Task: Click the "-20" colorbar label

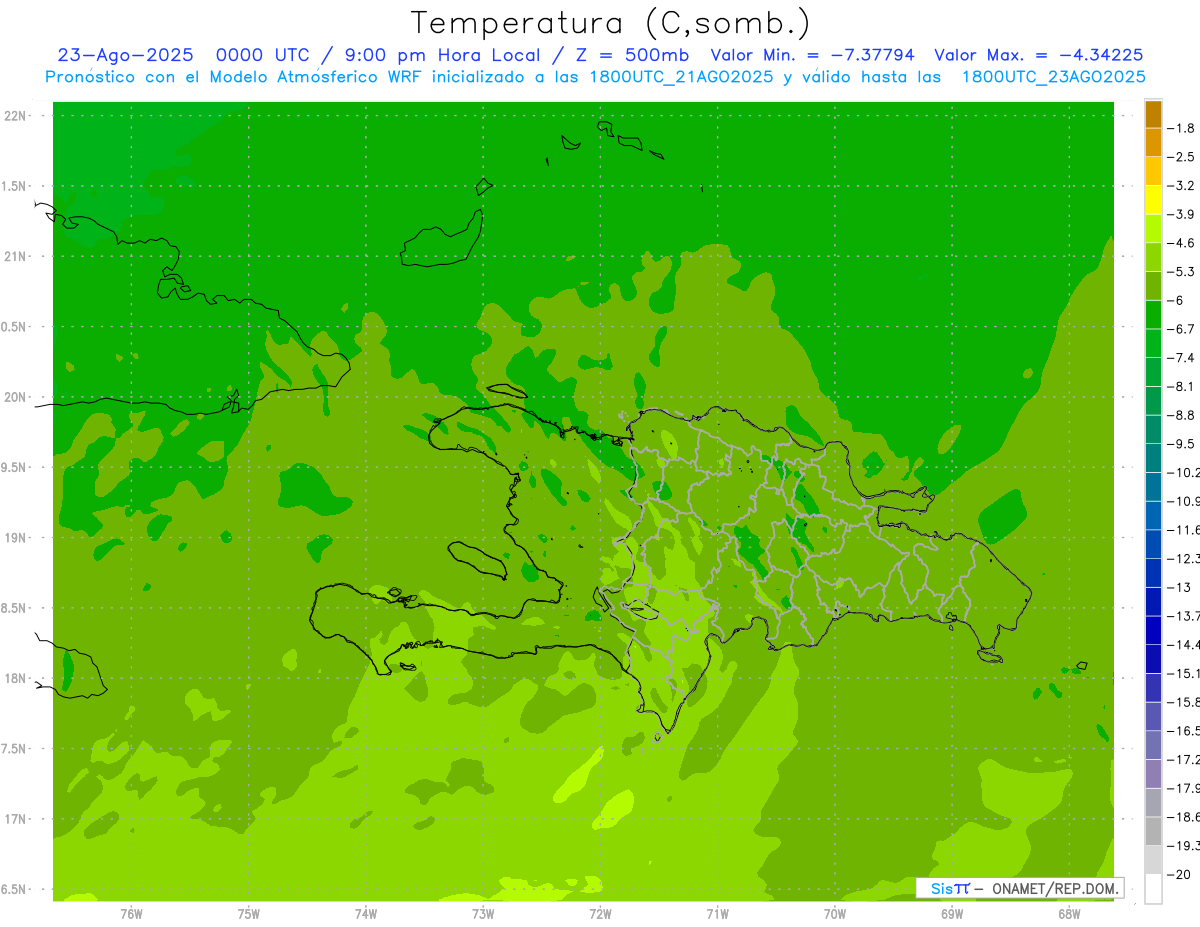Action: coord(1179,874)
